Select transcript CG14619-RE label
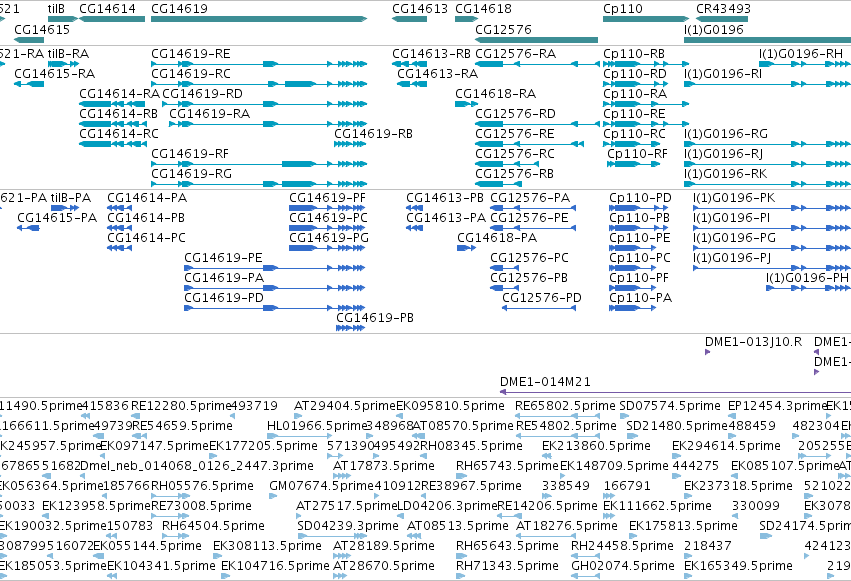This screenshot has width=851, height=581. tap(190, 54)
